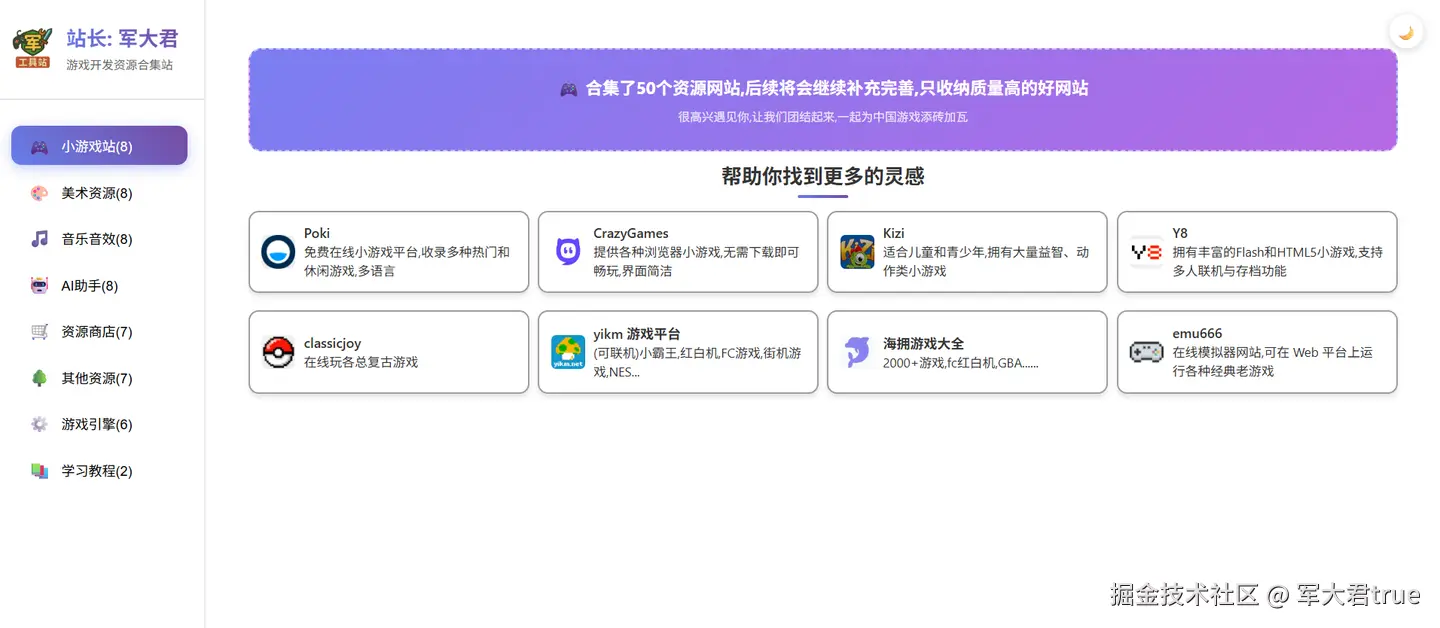Screen dimensions: 1440x628
Task: Click the shopping cart icon beside 资源商店
Action: coord(39,332)
